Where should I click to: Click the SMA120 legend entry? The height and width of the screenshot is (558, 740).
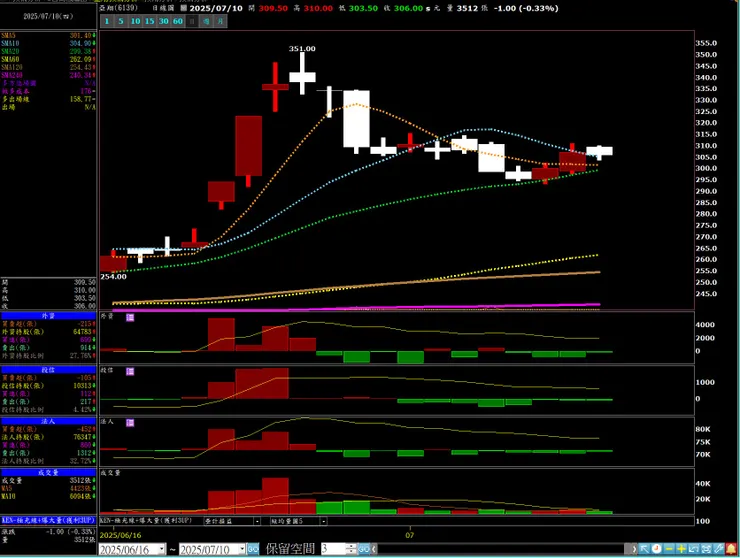[x=48, y=68]
